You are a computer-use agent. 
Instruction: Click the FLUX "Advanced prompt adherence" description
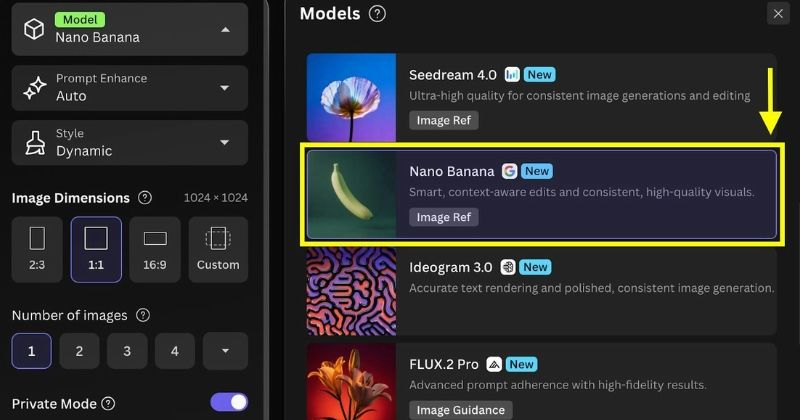tap(558, 385)
